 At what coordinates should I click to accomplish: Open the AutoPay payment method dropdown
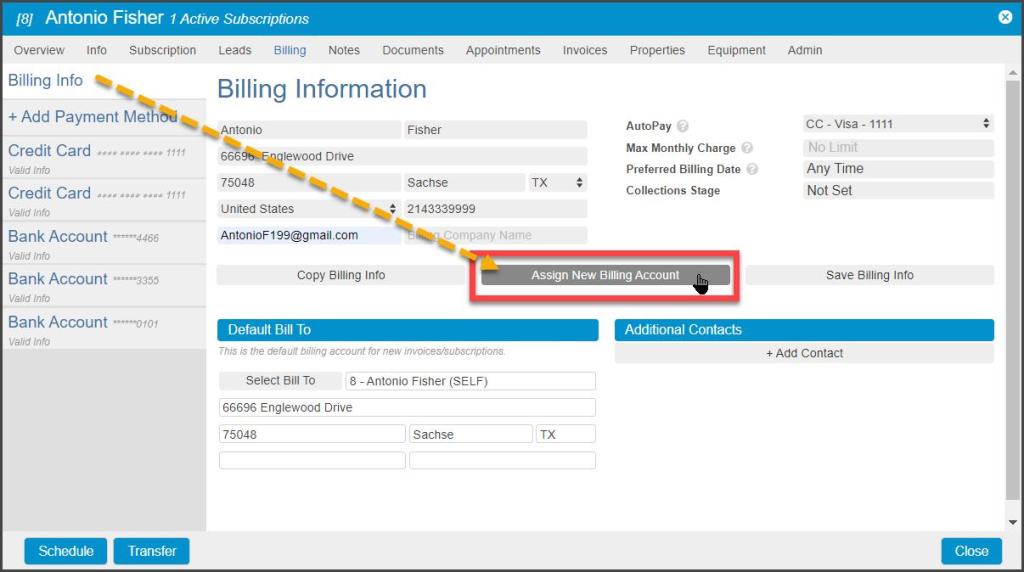897,125
